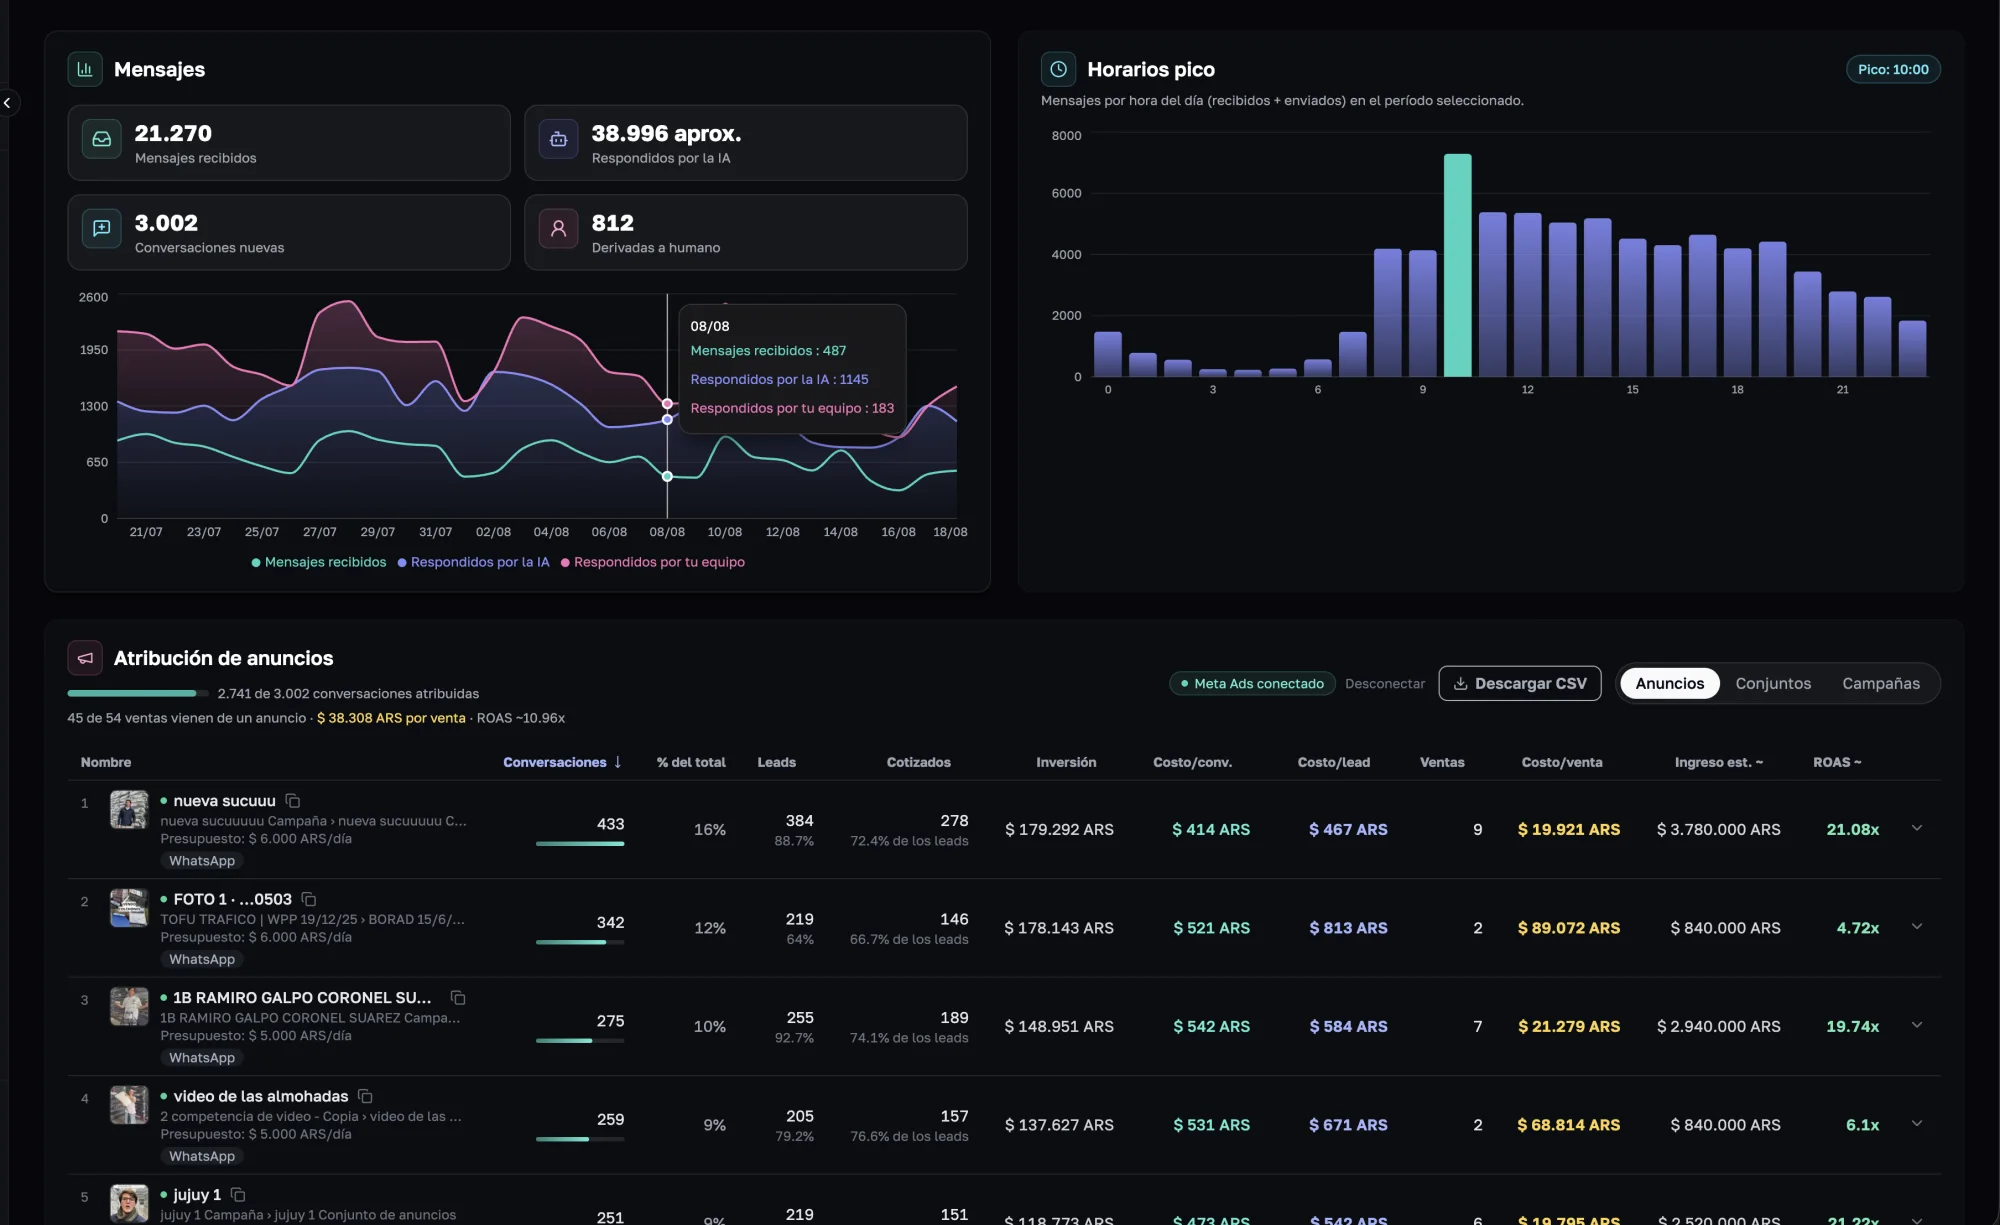The width and height of the screenshot is (2000, 1225).
Task: Click the attributed conversations progress bar
Action: (138, 693)
